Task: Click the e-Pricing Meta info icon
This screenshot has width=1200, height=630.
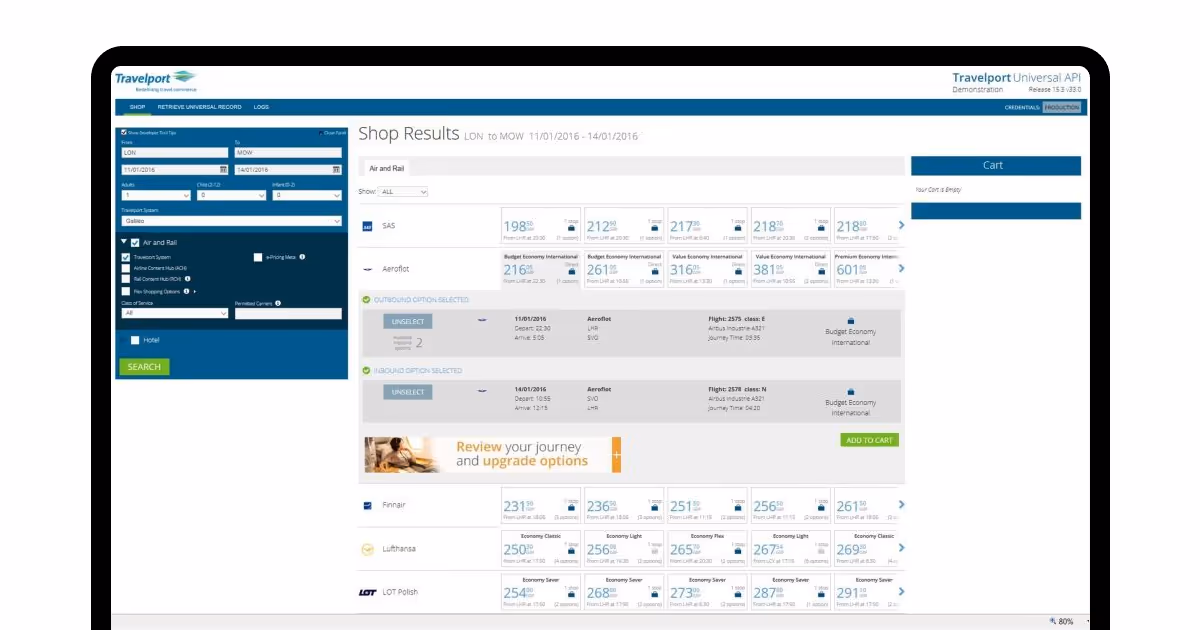Action: coord(302,257)
